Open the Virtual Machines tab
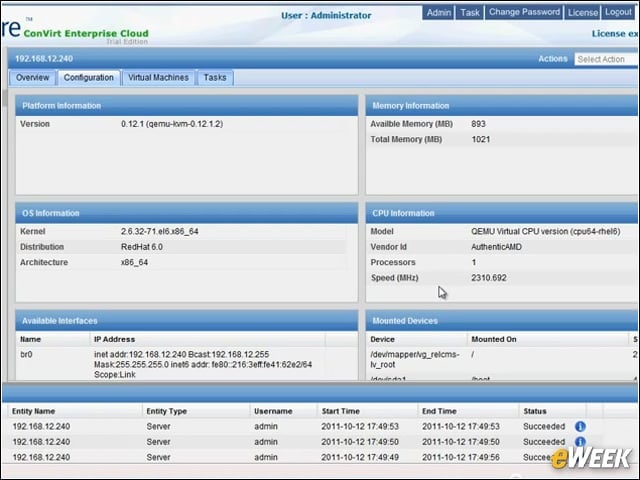This screenshot has height=480, width=640. (x=158, y=78)
